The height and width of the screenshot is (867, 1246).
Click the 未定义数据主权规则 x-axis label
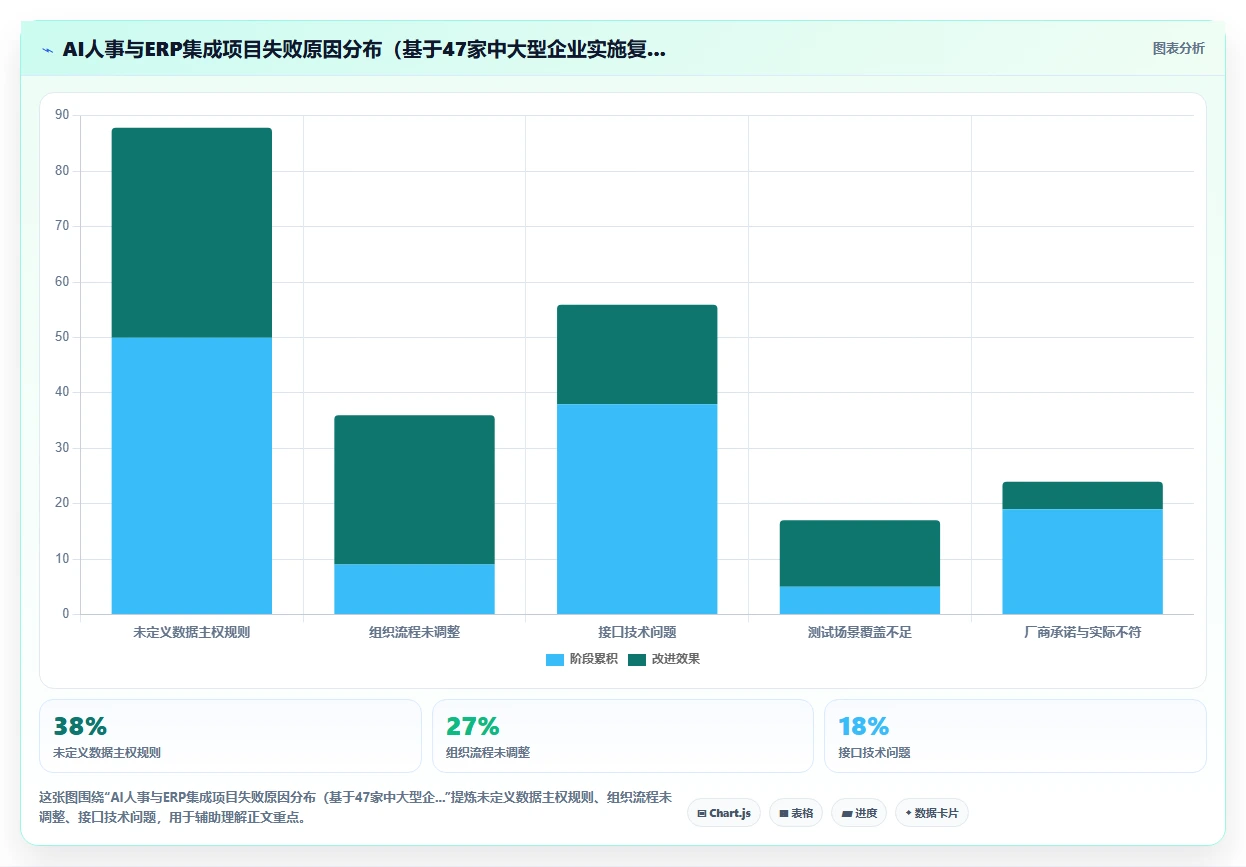[x=192, y=632]
